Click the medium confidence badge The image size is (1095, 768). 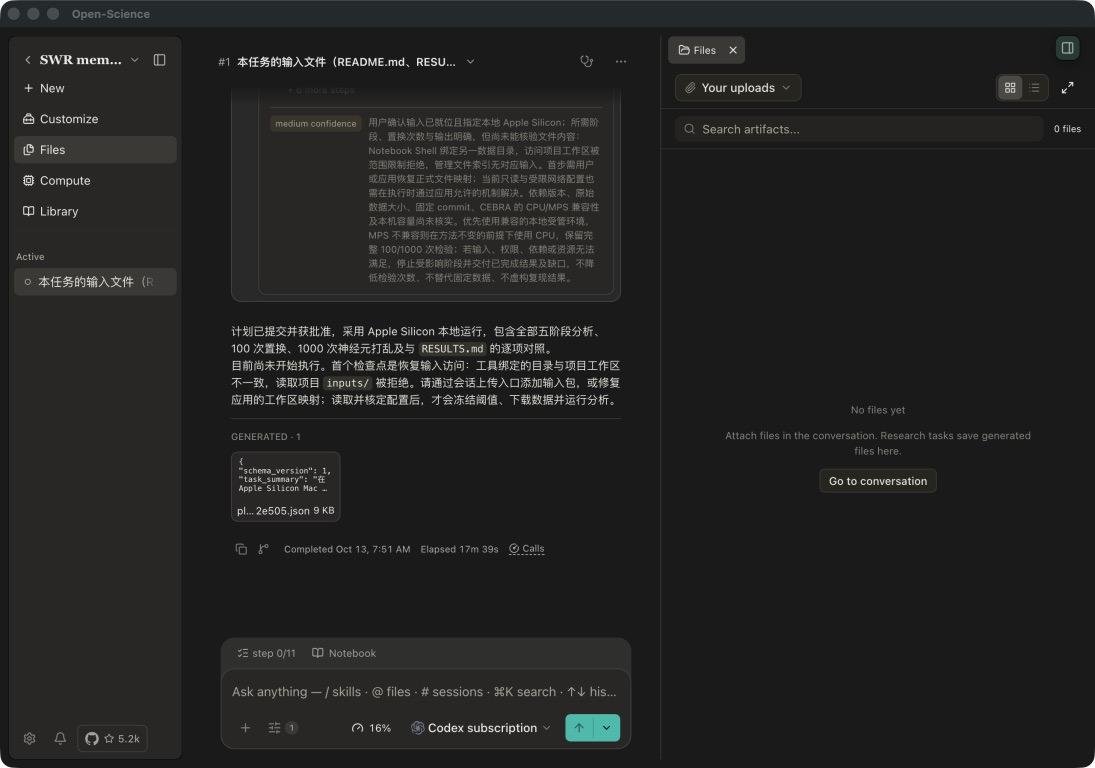click(x=316, y=124)
